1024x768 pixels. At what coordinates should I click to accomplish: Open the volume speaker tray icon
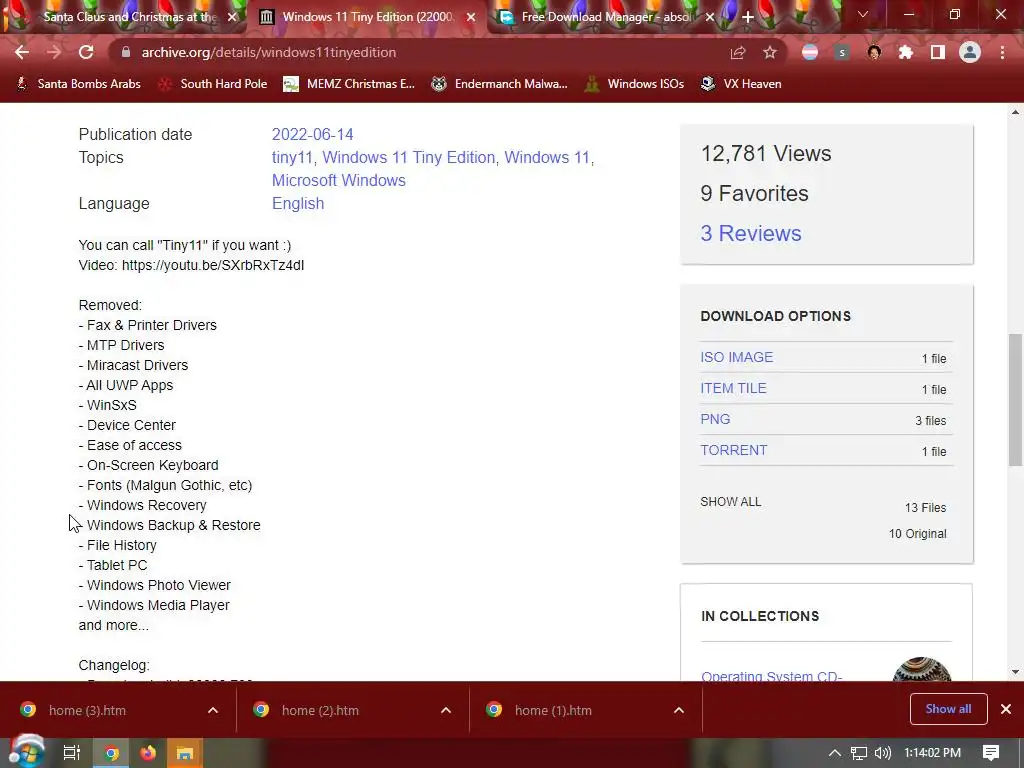[x=882, y=753]
